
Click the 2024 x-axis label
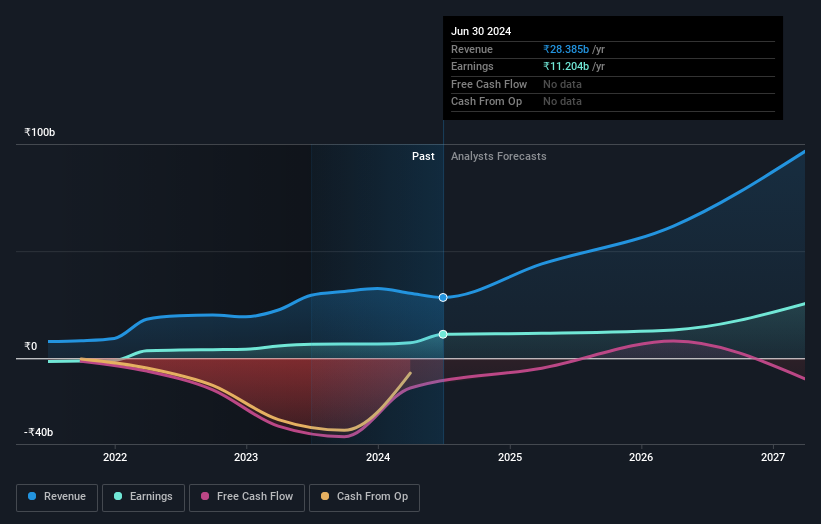pos(378,457)
